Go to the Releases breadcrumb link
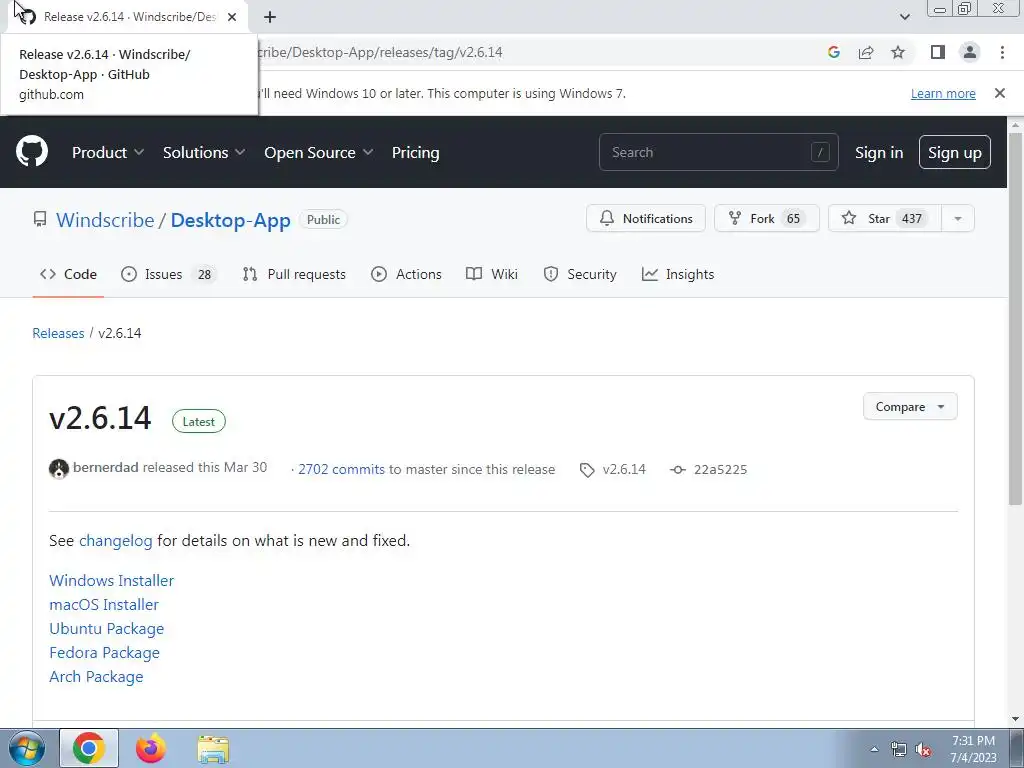 click(58, 333)
